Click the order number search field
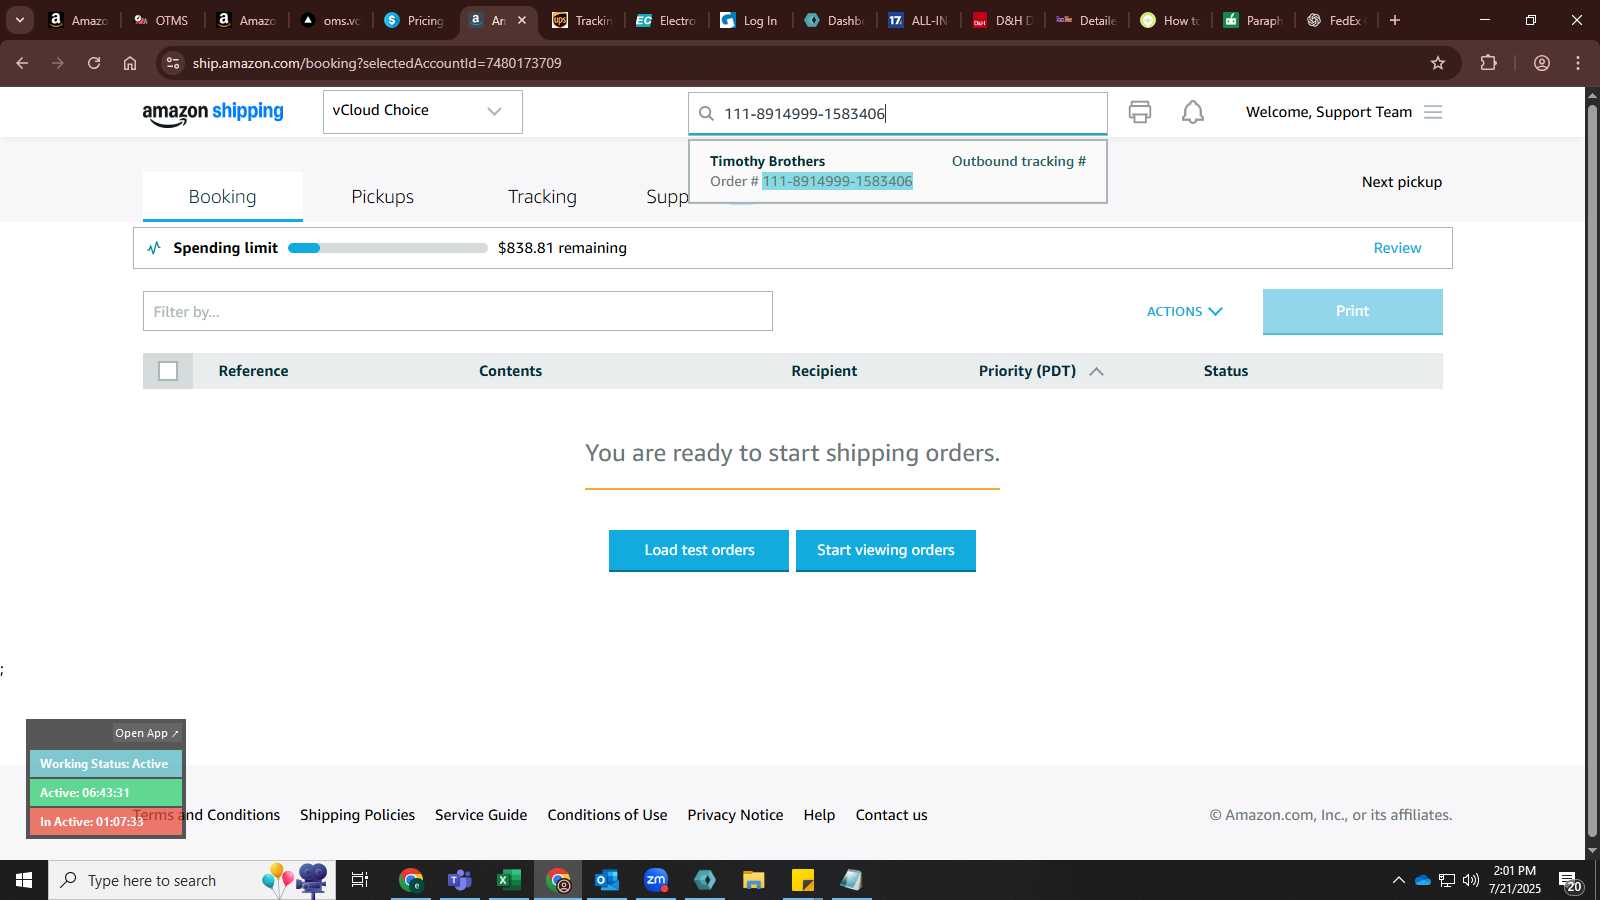 pos(898,113)
